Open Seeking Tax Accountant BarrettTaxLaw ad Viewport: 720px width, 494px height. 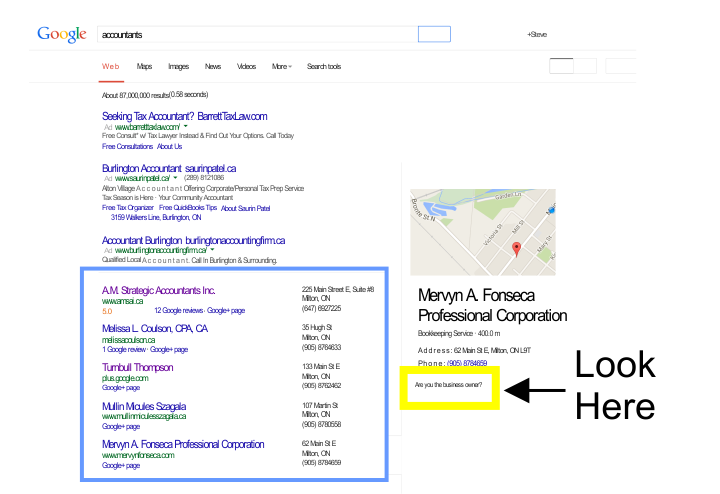pos(185,116)
